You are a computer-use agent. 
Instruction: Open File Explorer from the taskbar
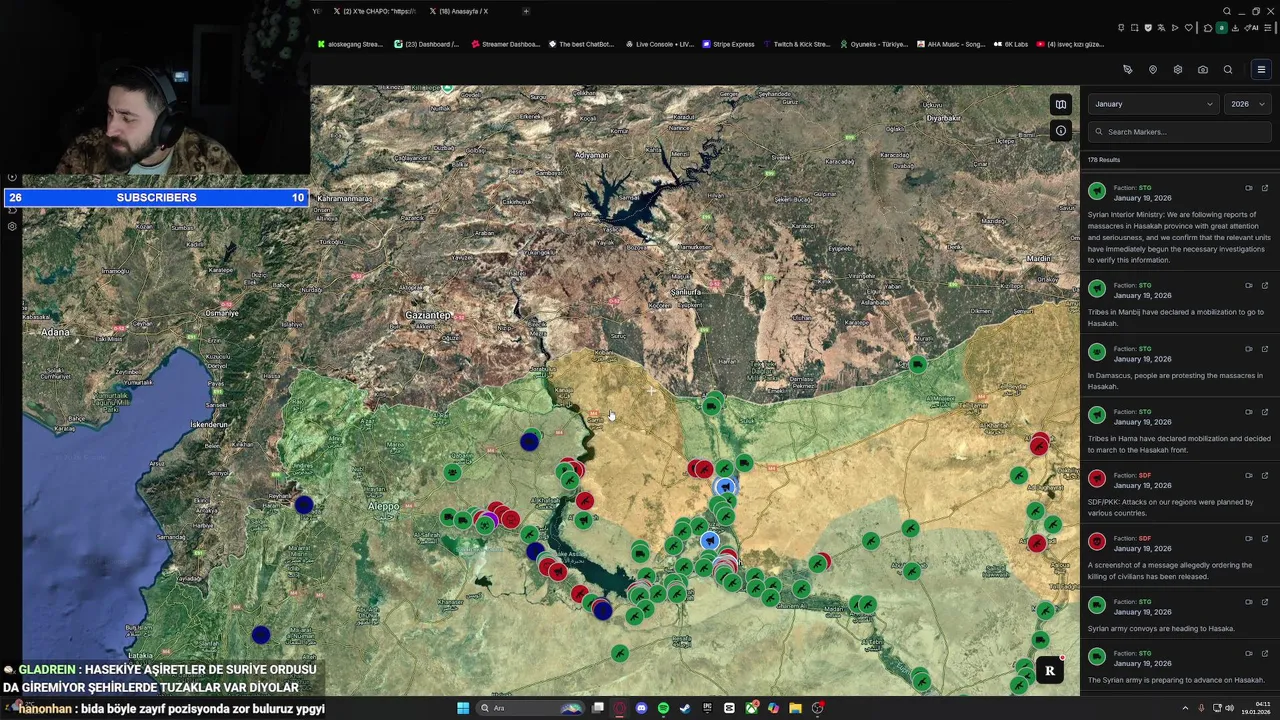(x=795, y=708)
